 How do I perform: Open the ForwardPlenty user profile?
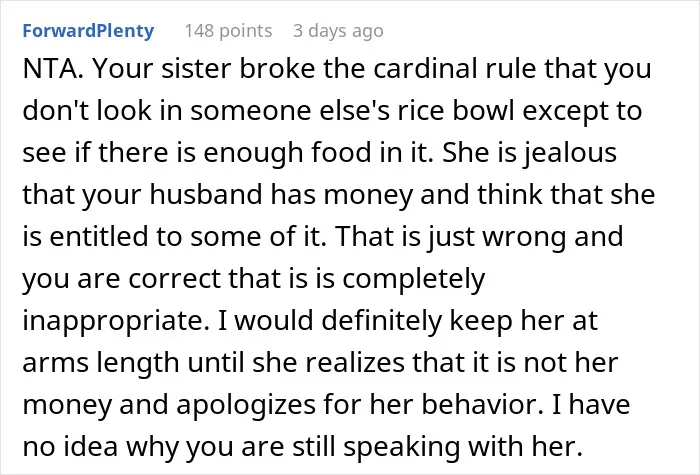click(x=88, y=31)
